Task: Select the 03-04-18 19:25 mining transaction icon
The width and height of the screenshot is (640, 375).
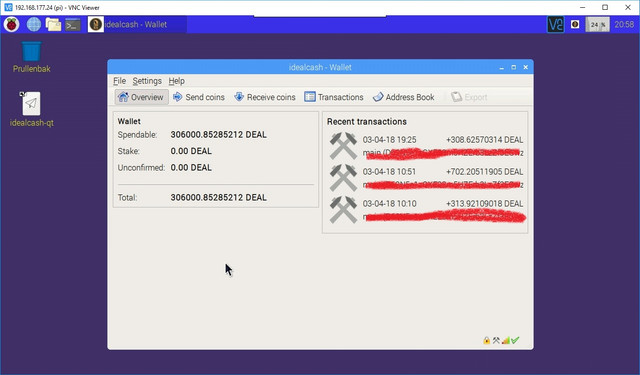Action: (343, 145)
